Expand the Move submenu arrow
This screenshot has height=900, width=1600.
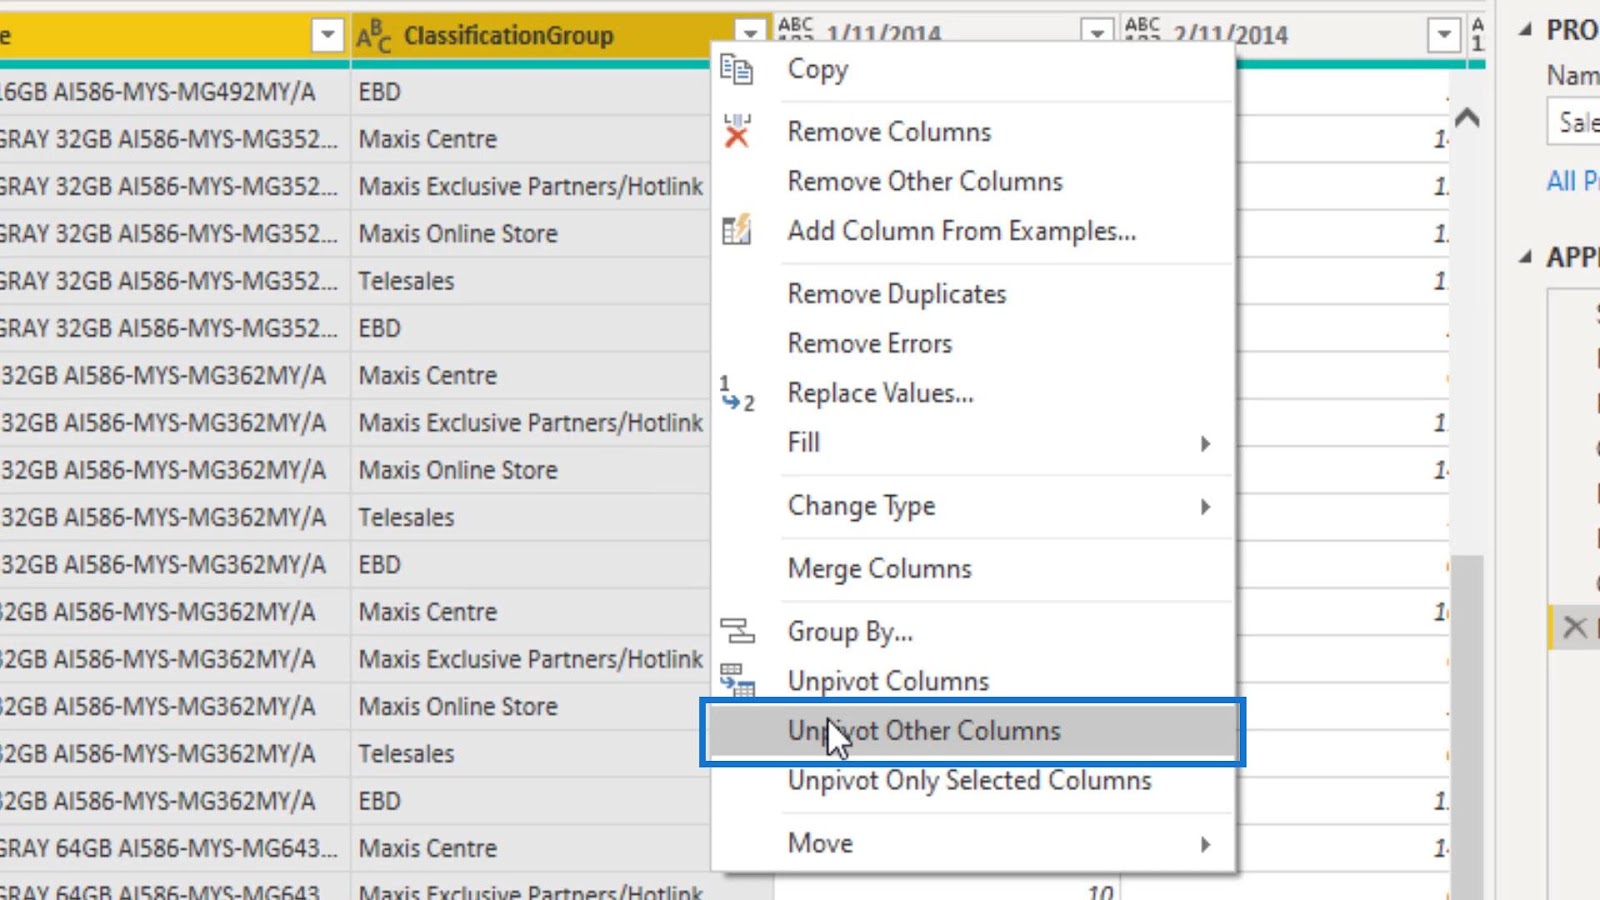pyautogui.click(x=1205, y=845)
